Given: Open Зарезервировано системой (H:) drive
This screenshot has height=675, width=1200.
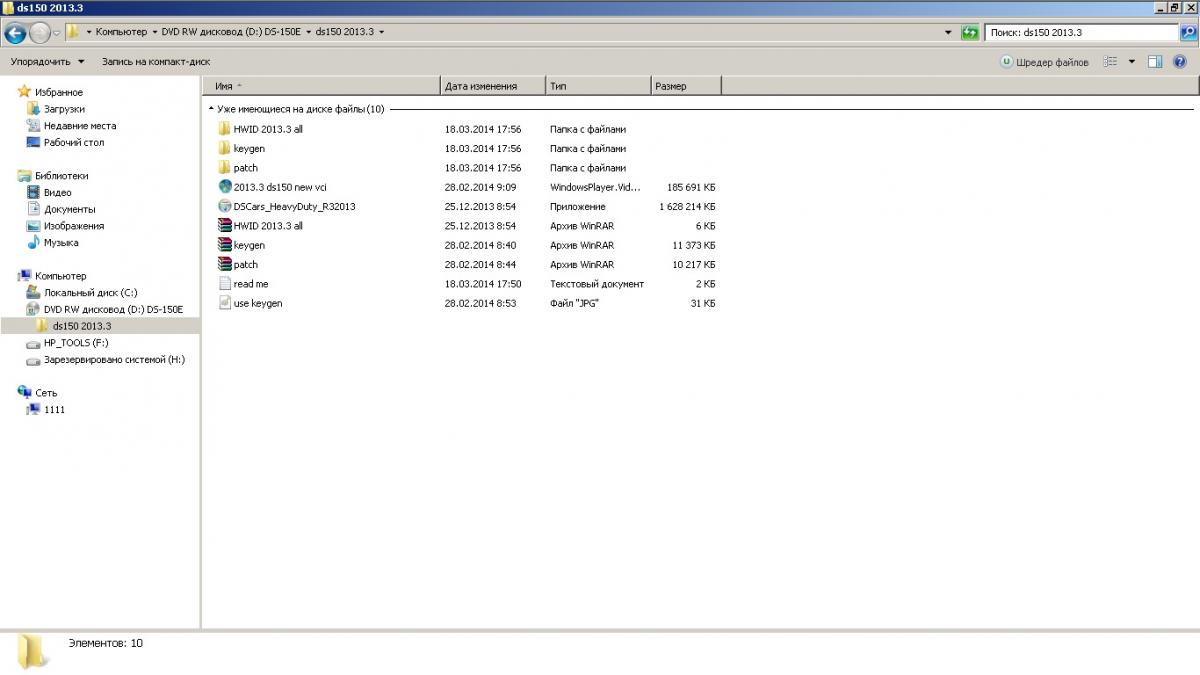Looking at the screenshot, I should [x=114, y=360].
